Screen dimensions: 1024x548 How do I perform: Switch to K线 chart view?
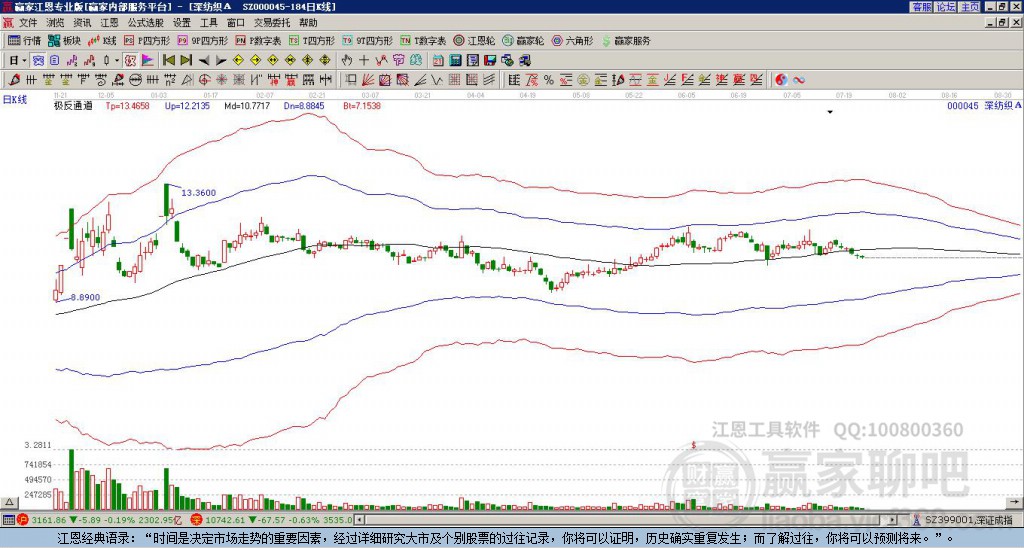pyautogui.click(x=102, y=40)
